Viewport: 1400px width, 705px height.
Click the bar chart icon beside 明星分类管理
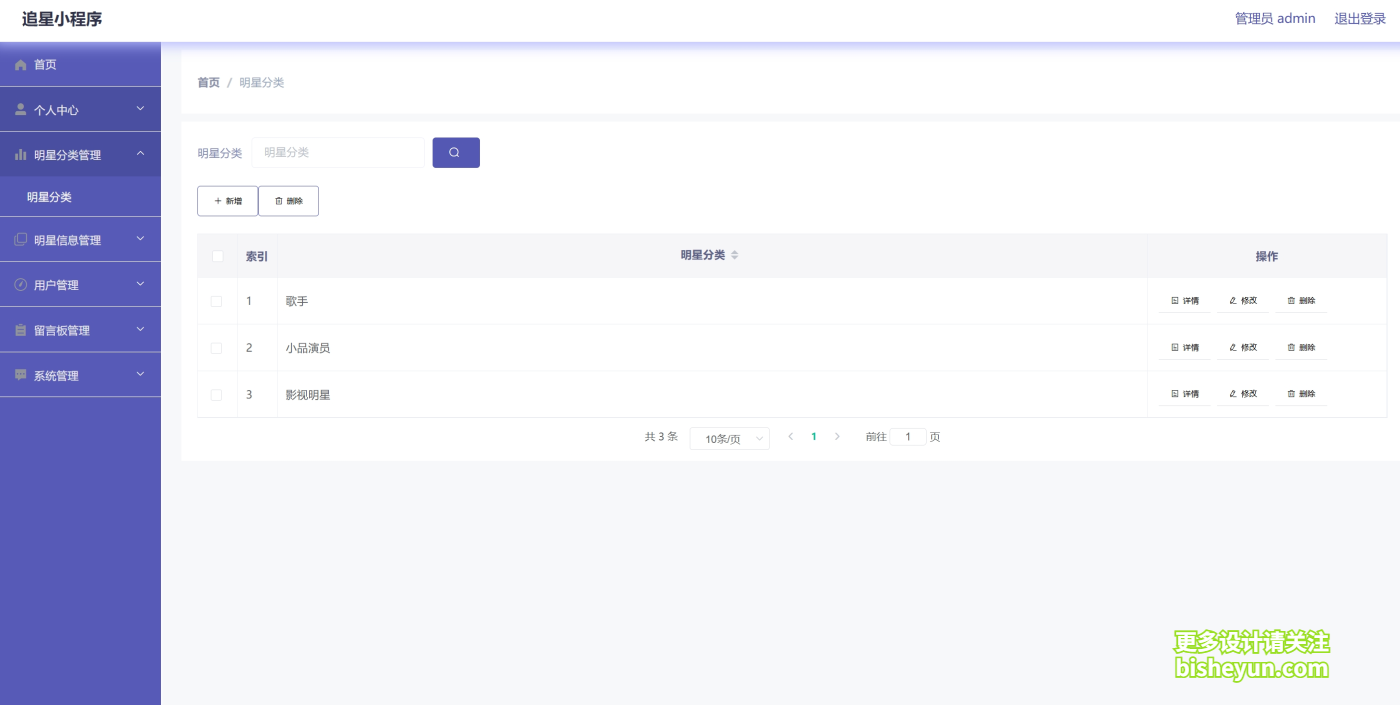21,155
